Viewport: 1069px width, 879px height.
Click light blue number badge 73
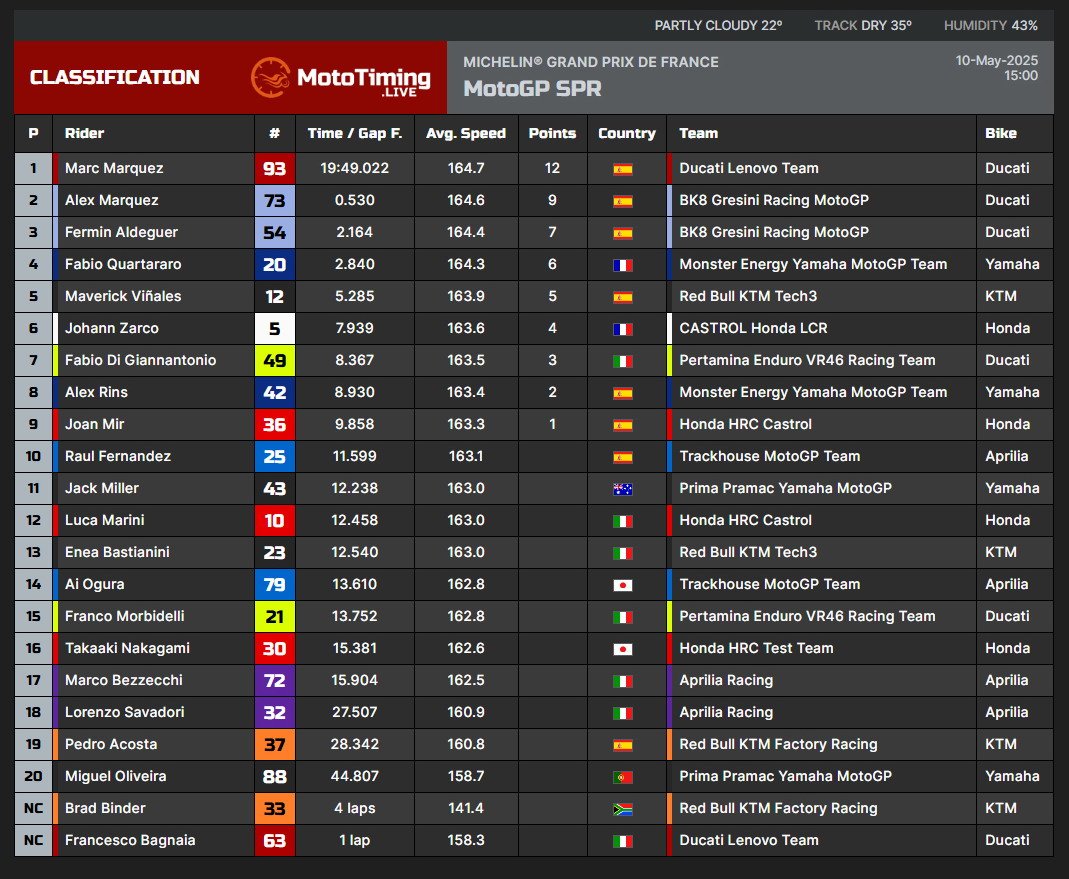(275, 200)
